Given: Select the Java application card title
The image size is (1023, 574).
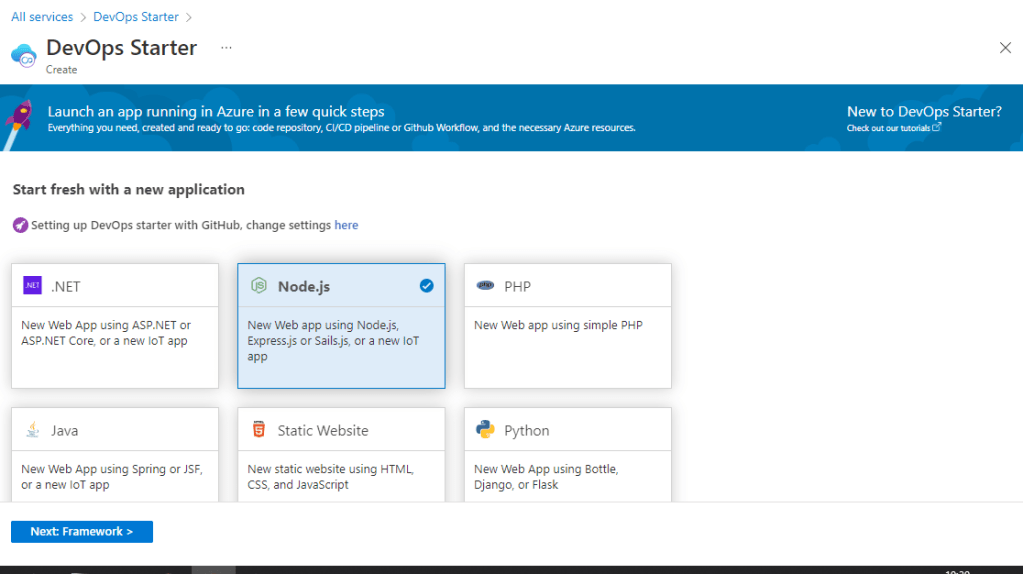Looking at the screenshot, I should tap(64, 430).
